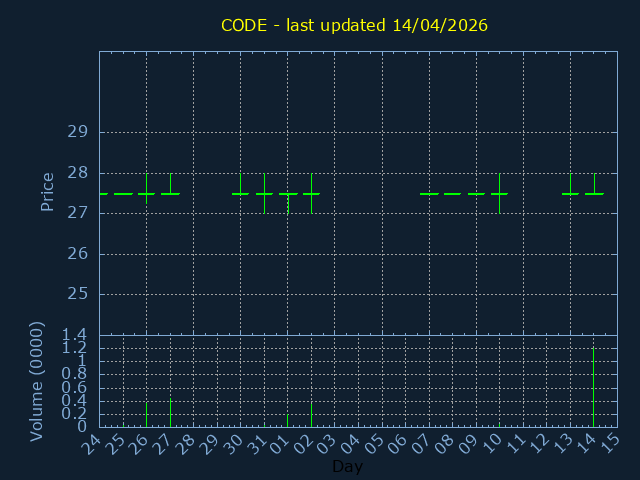Select the 25 price tick label

pos(77,294)
